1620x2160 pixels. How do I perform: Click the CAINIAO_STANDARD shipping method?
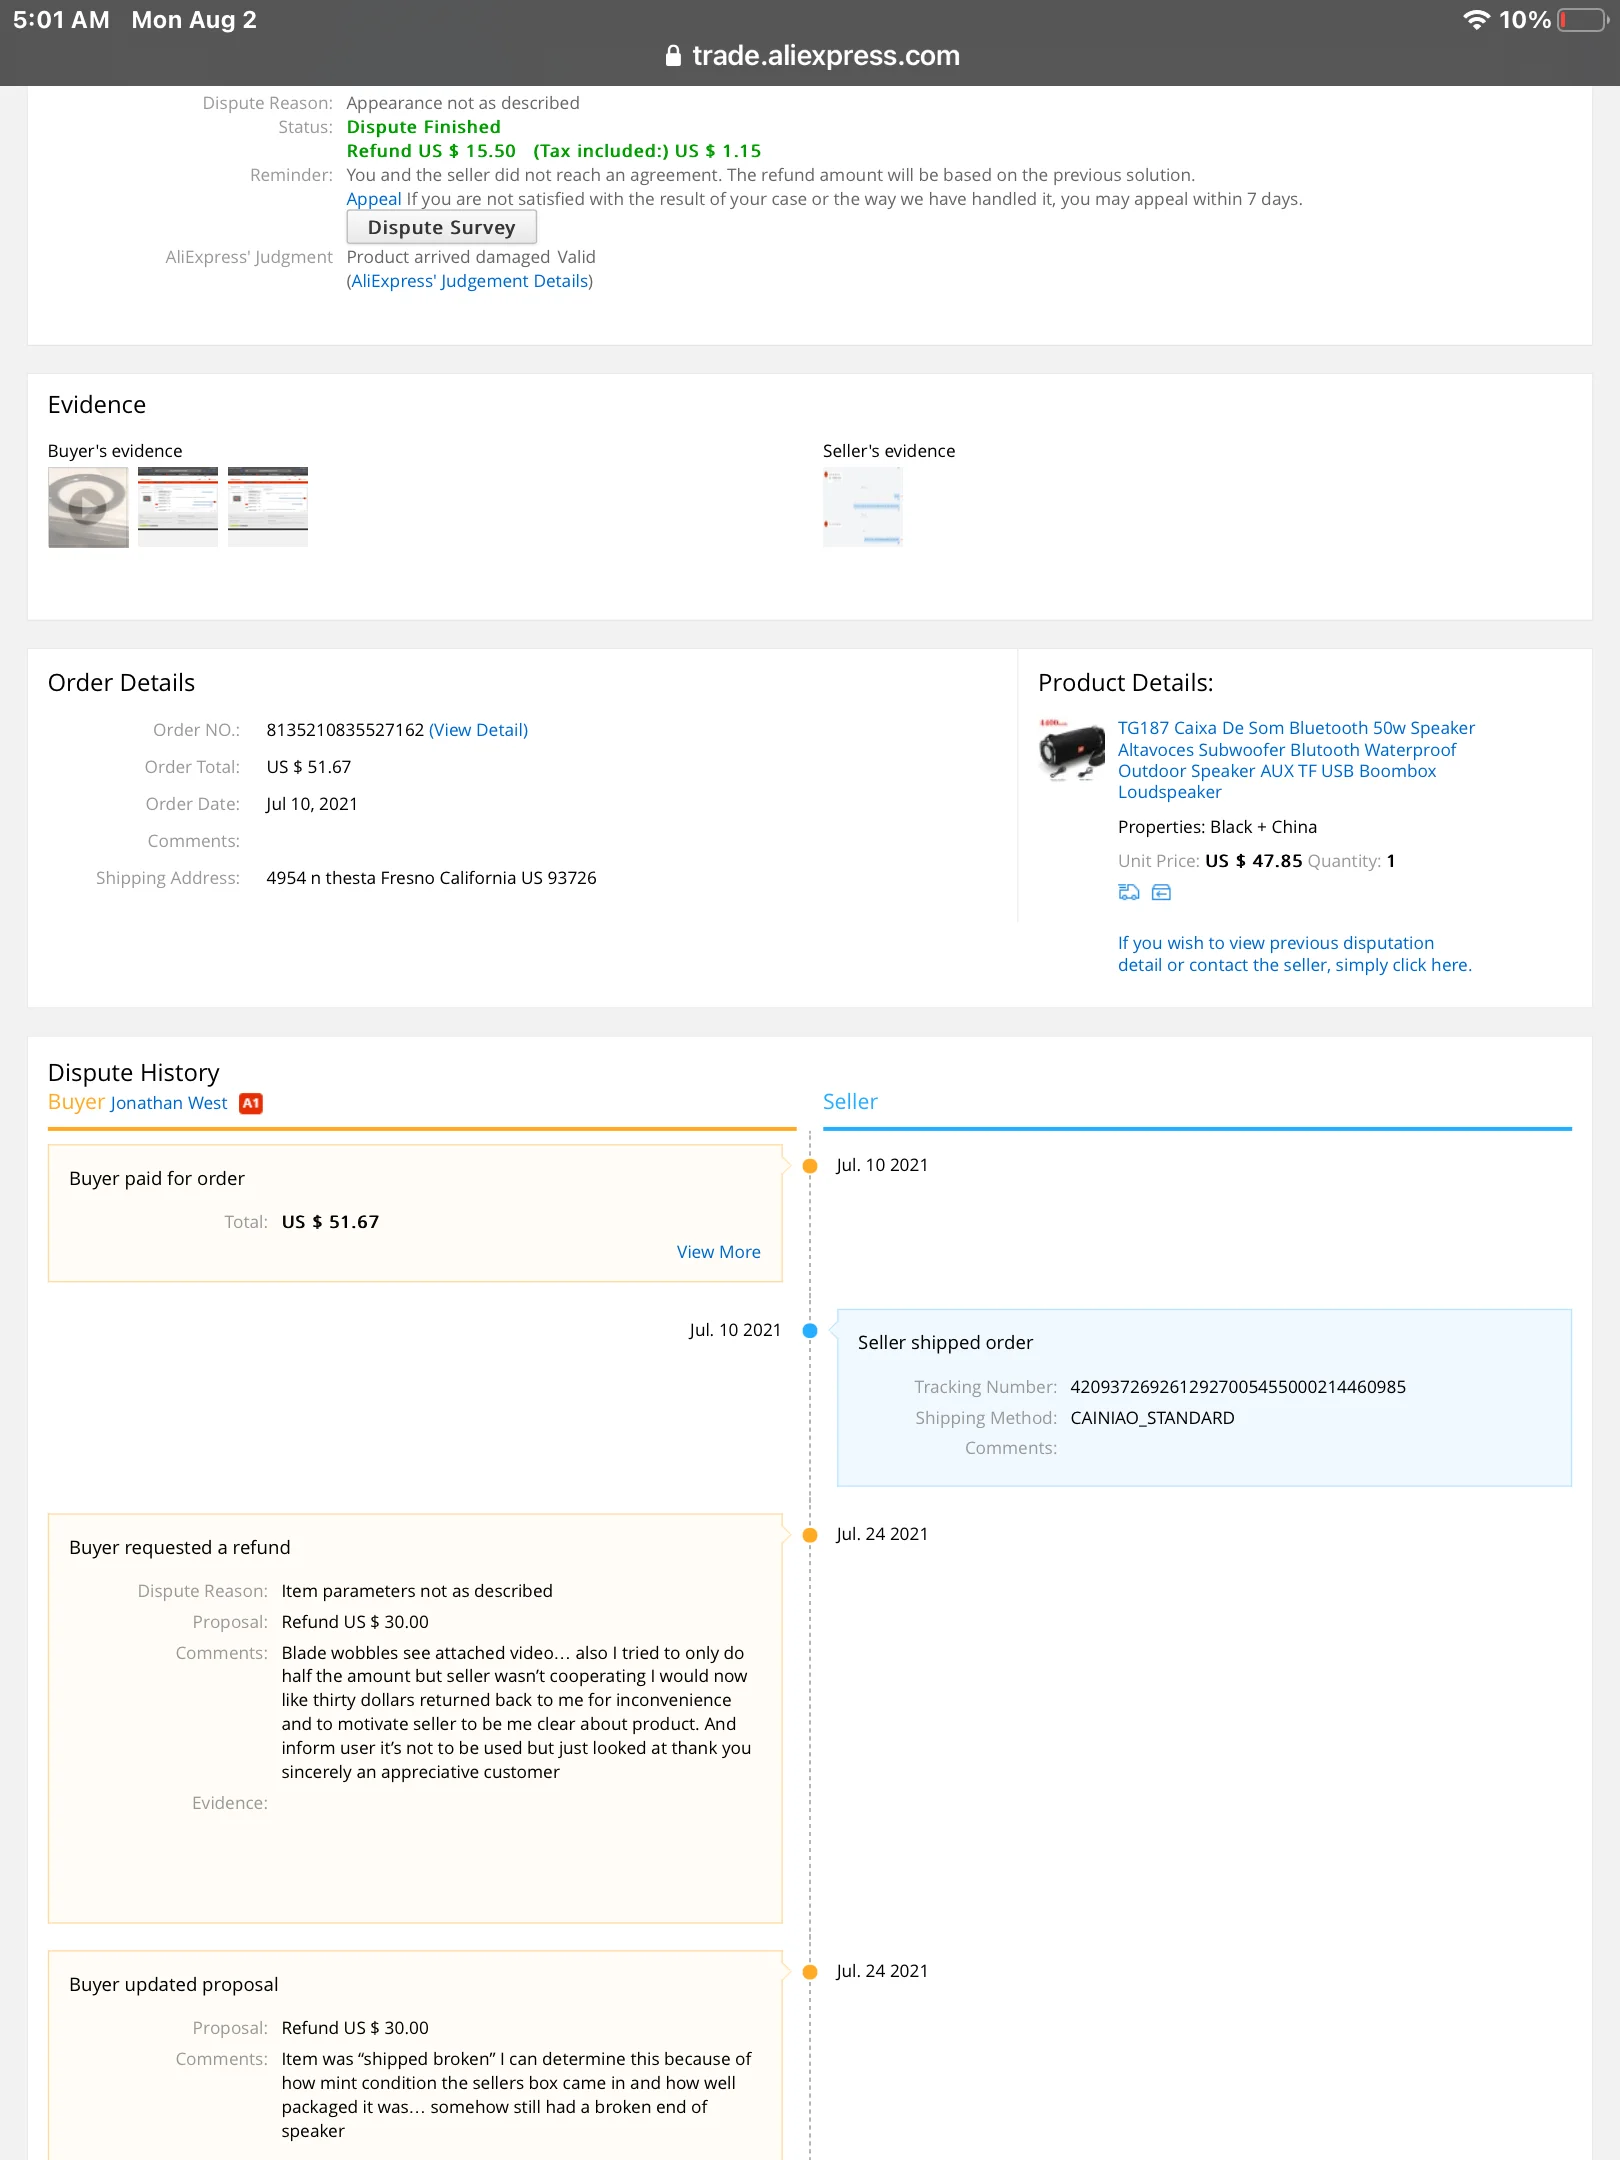pyautogui.click(x=1152, y=1418)
